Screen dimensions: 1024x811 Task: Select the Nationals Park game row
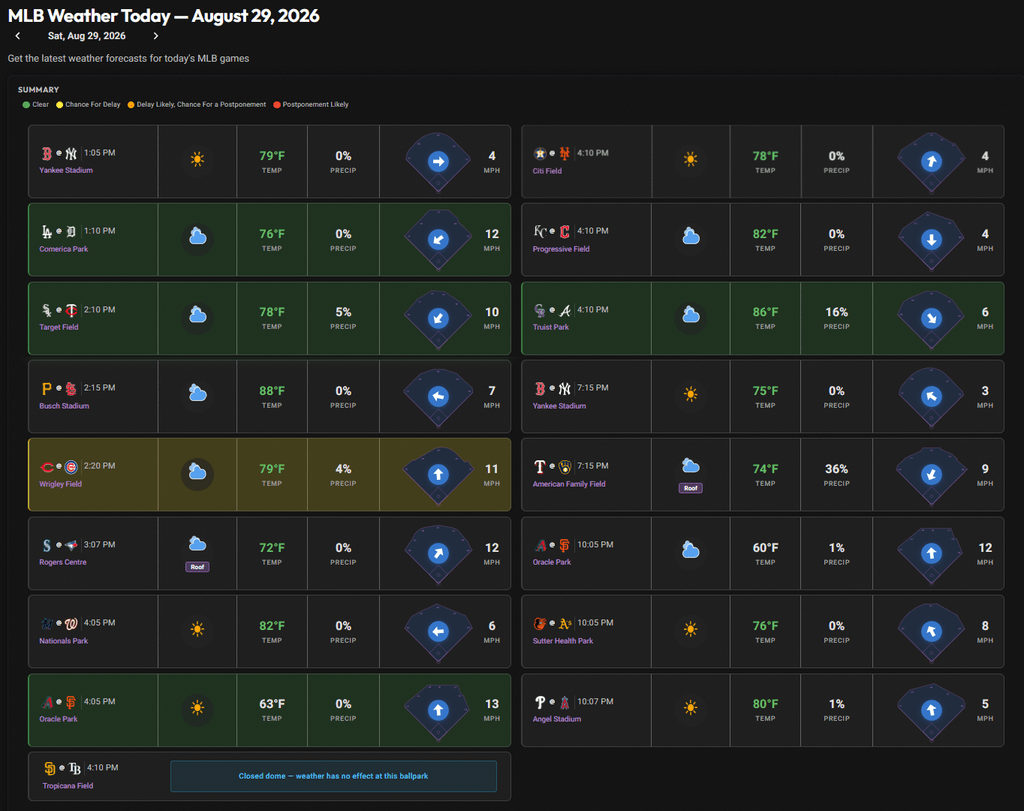(269, 631)
